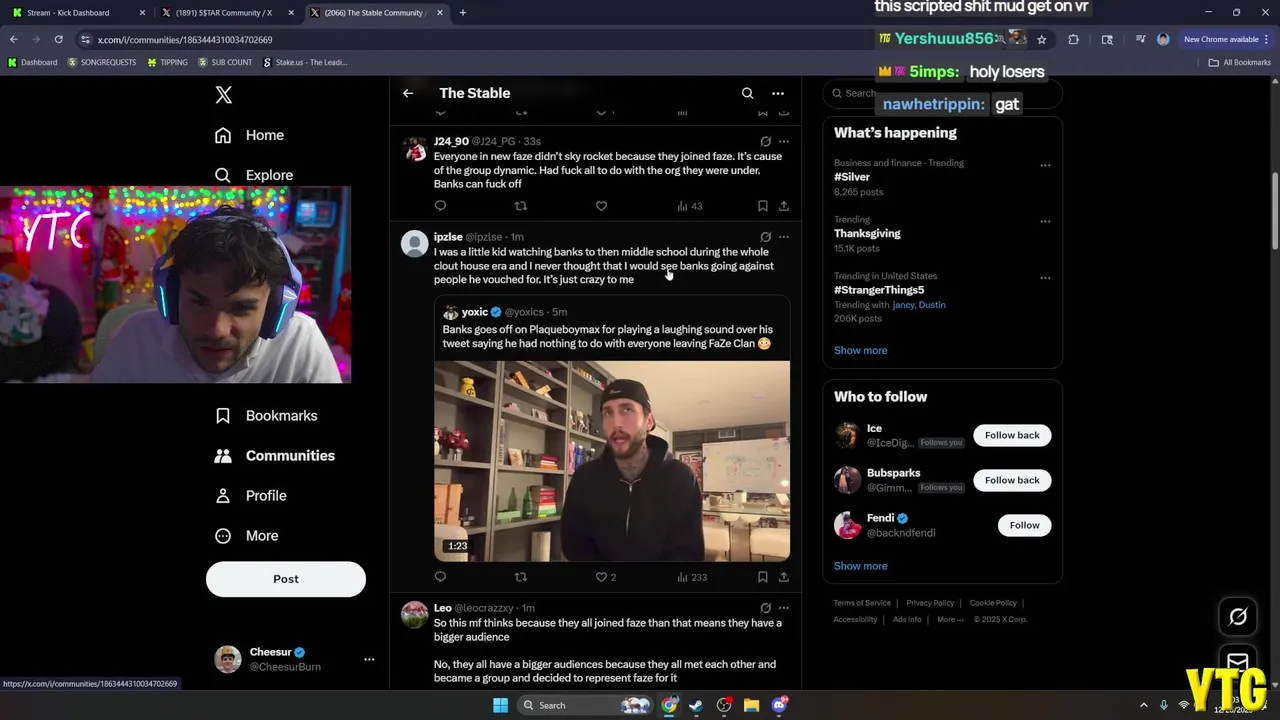Screen dimensions: 1280x720
Task: Share ipzlse's post
Action: tap(784, 577)
